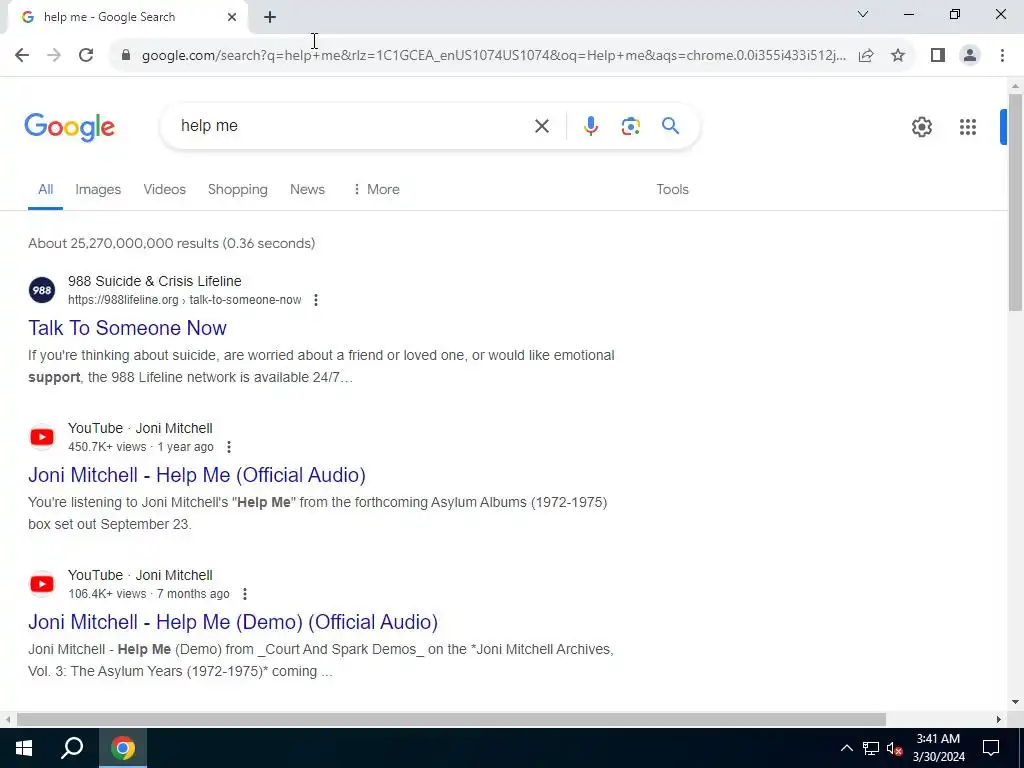Screen dimensions: 1024x768
Task: View site information via padlock icon
Action: click(126, 56)
